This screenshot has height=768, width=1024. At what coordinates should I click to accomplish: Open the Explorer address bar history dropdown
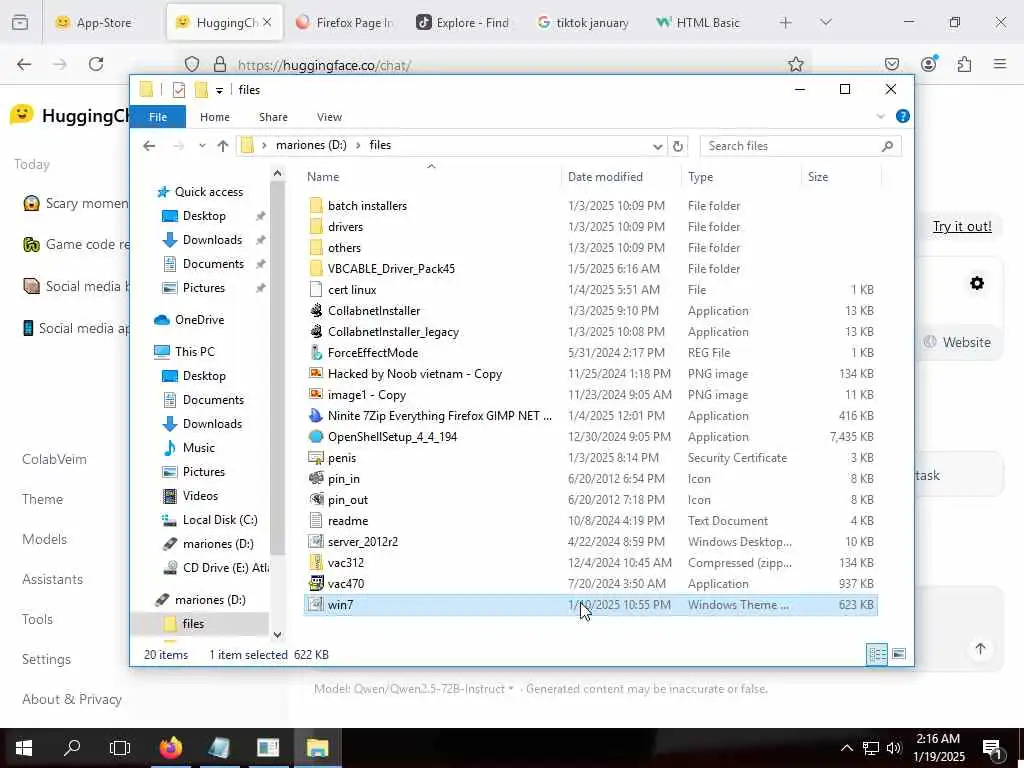pos(658,146)
